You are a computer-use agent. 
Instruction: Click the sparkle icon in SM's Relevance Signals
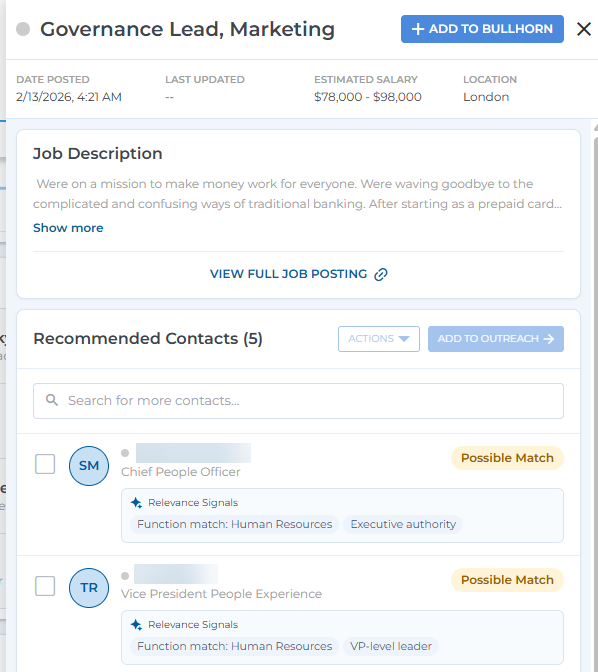click(136, 503)
